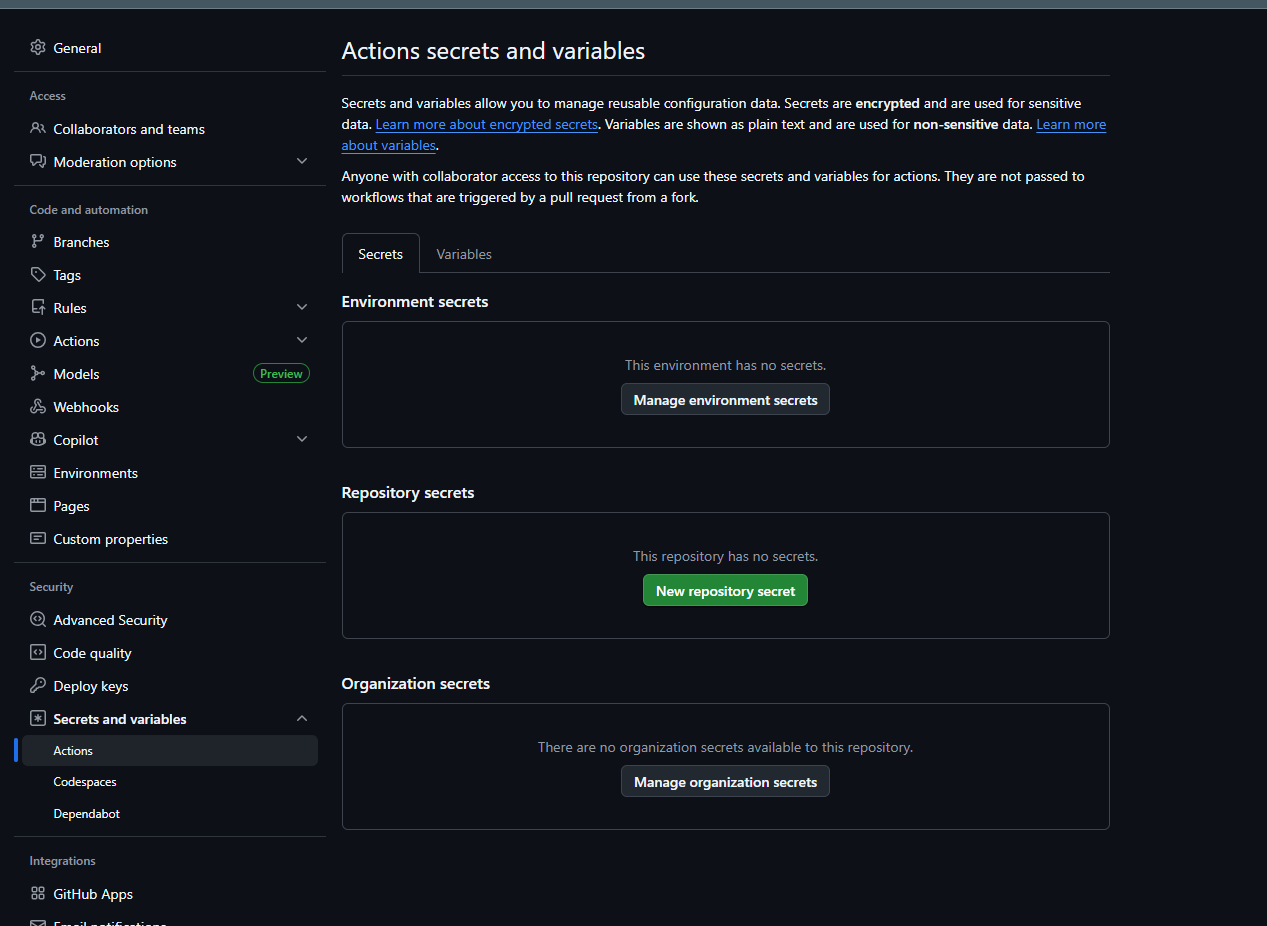Open Dependabot secrets in sidebar
The width and height of the screenshot is (1267, 926).
[87, 814]
